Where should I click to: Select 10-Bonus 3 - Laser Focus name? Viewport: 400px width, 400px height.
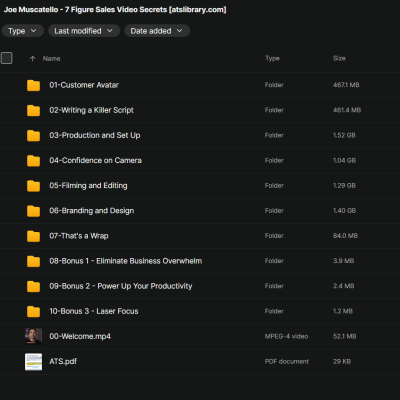94,311
